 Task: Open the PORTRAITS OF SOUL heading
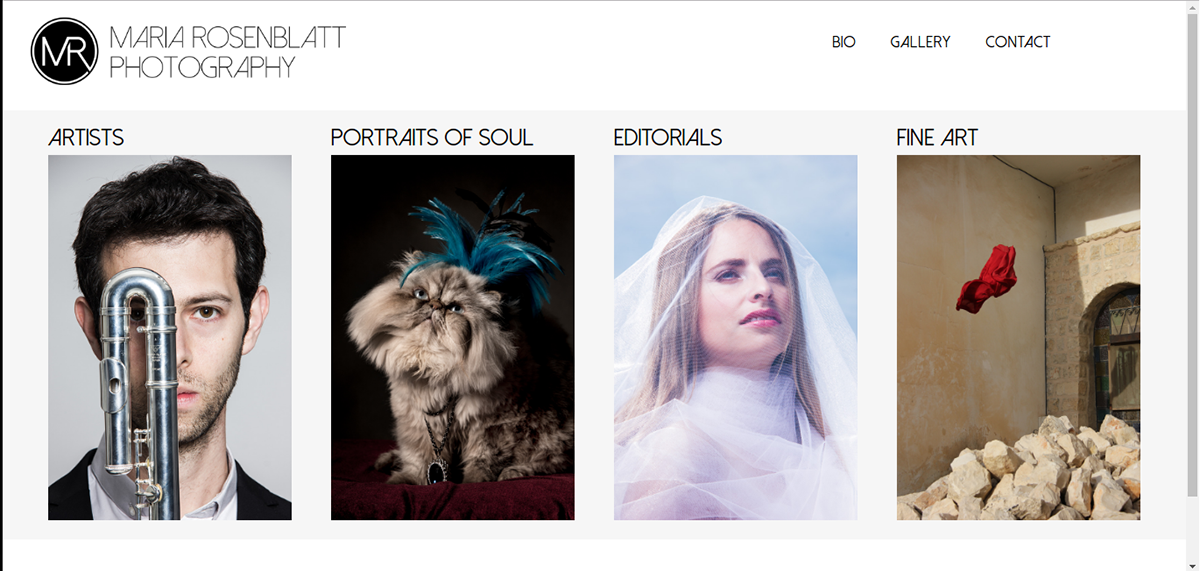(432, 138)
